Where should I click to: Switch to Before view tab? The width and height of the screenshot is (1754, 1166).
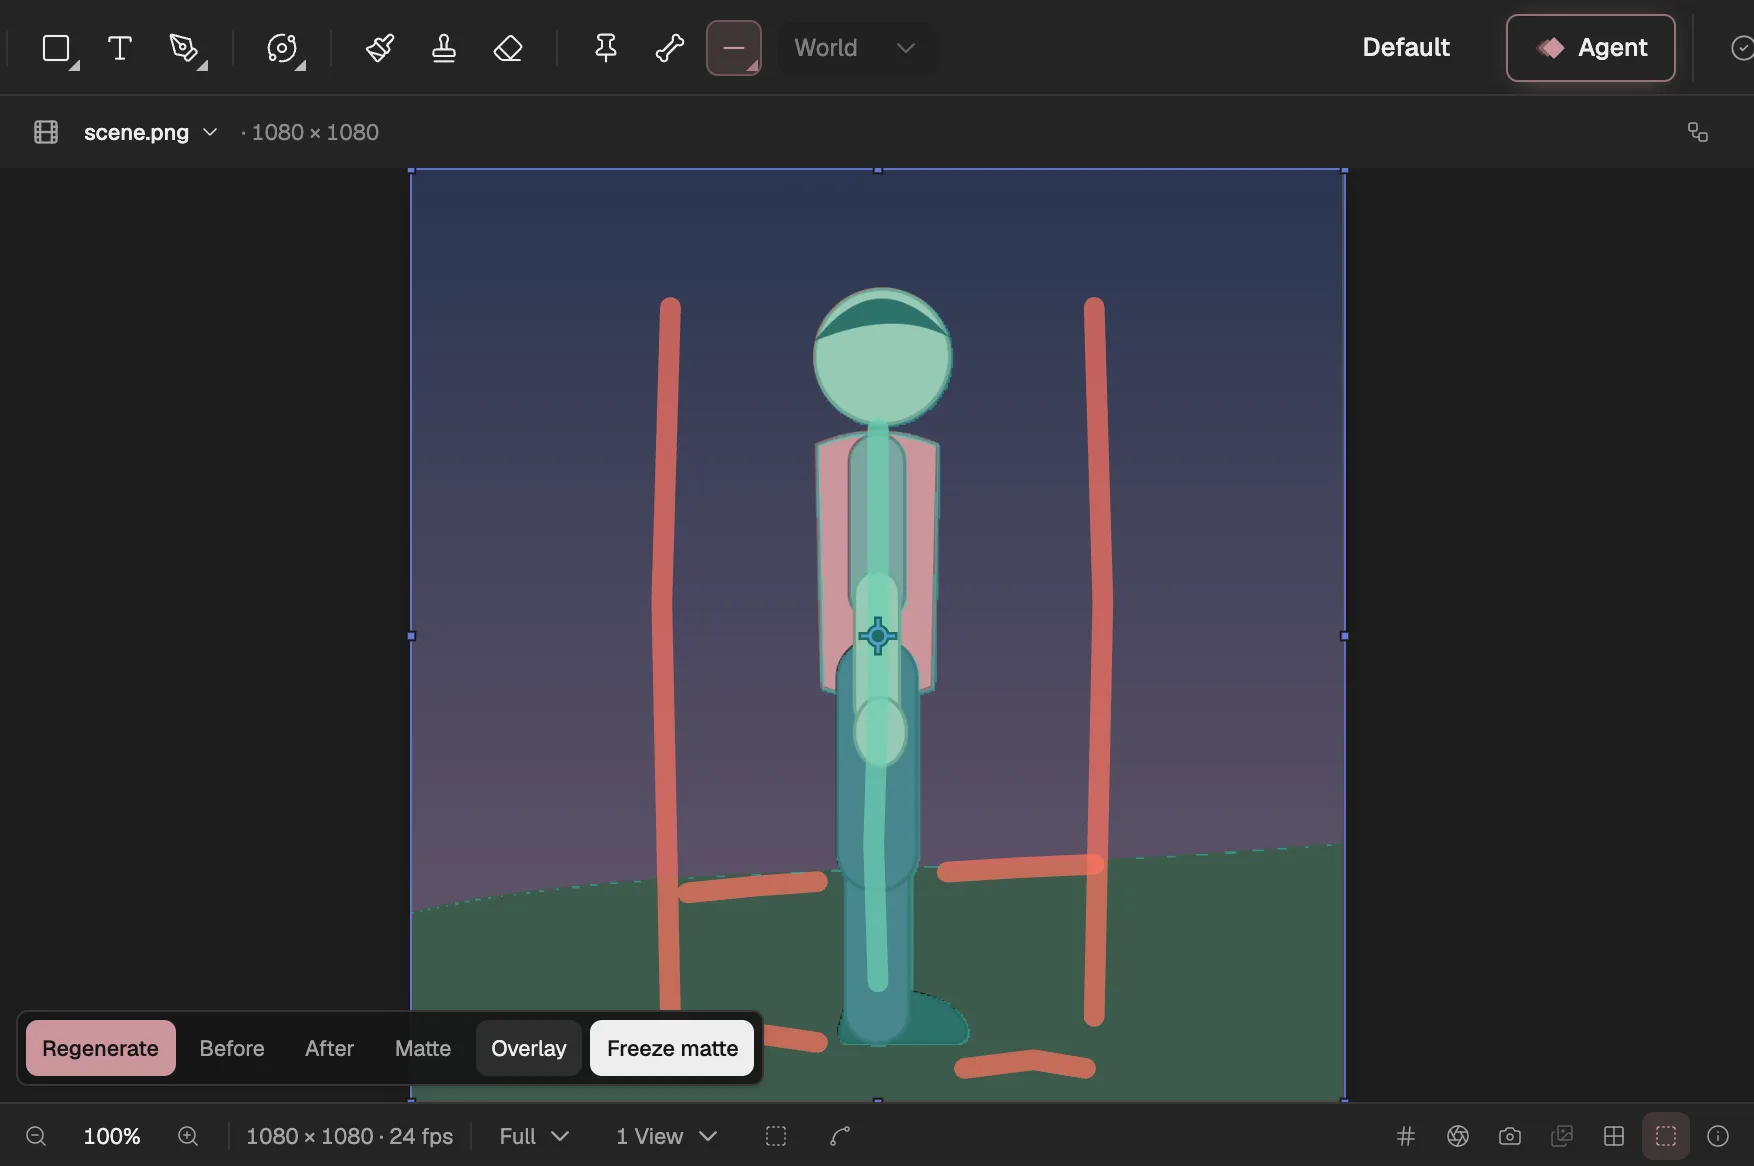[x=232, y=1048]
